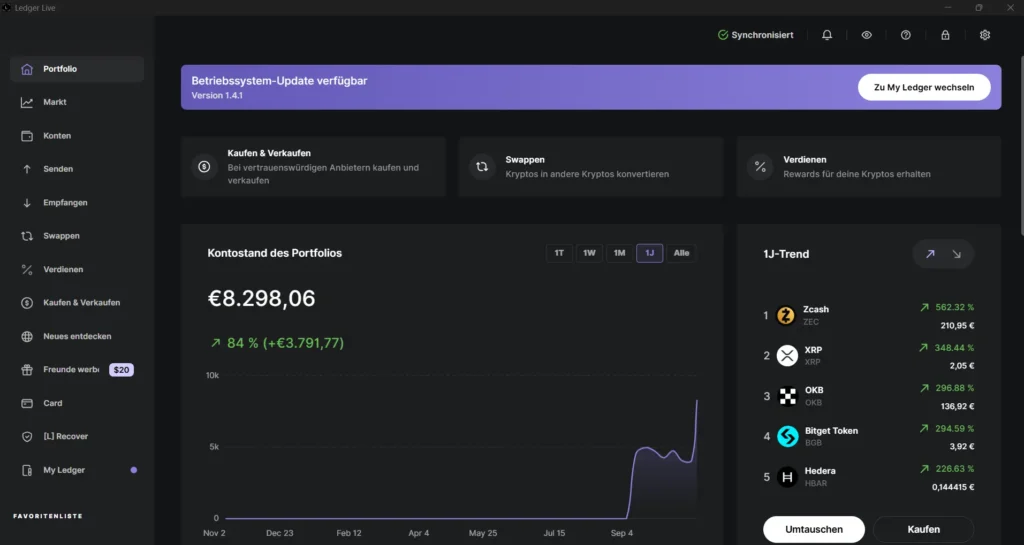Open Kaufen & Verkaufen in the sidebar

pos(77,303)
